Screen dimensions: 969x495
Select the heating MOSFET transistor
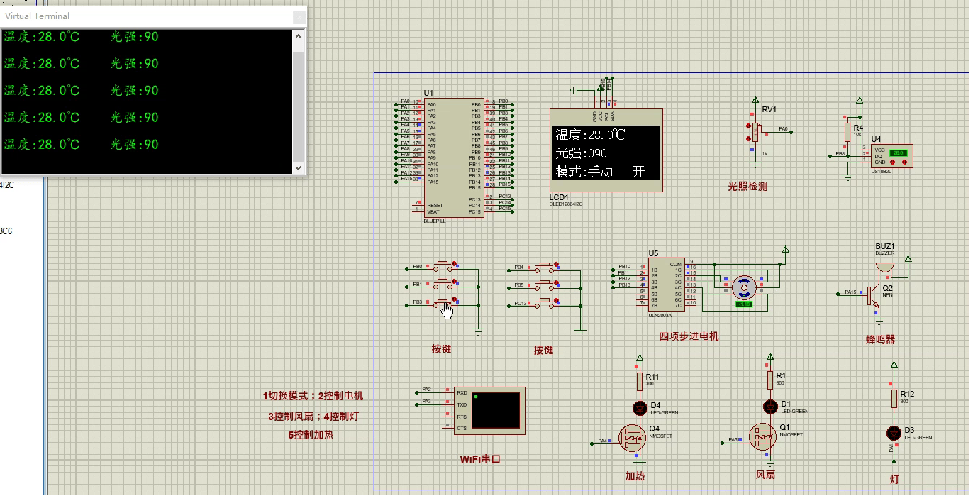(x=633, y=437)
